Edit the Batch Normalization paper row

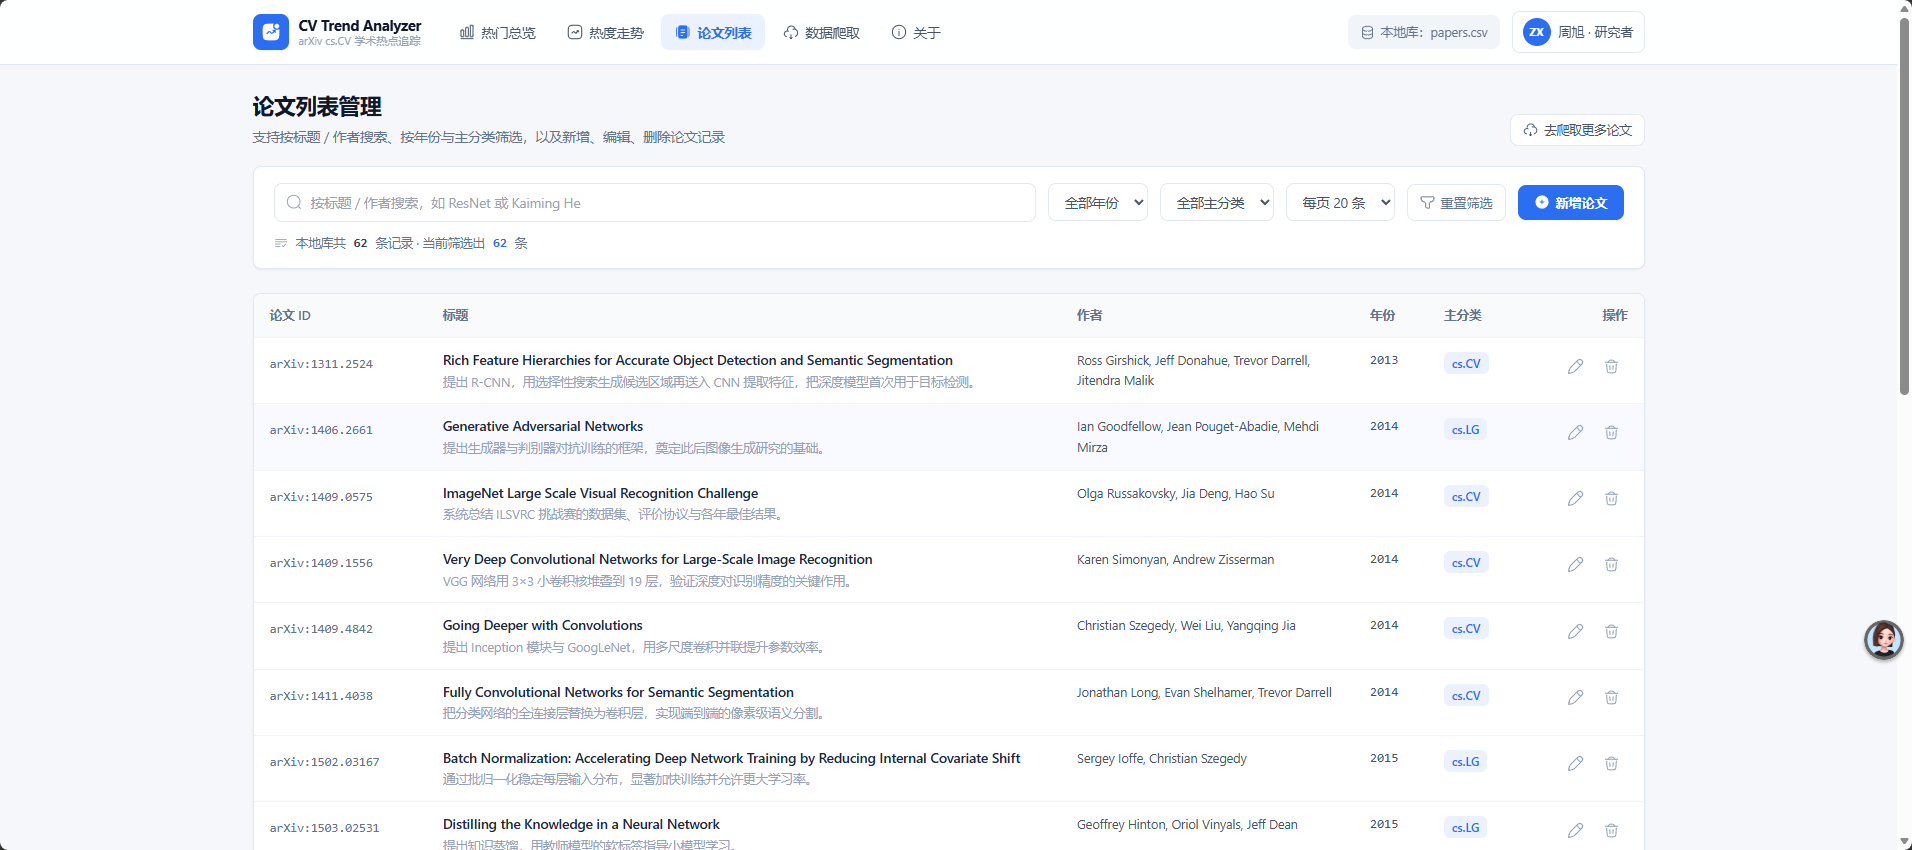coord(1575,763)
